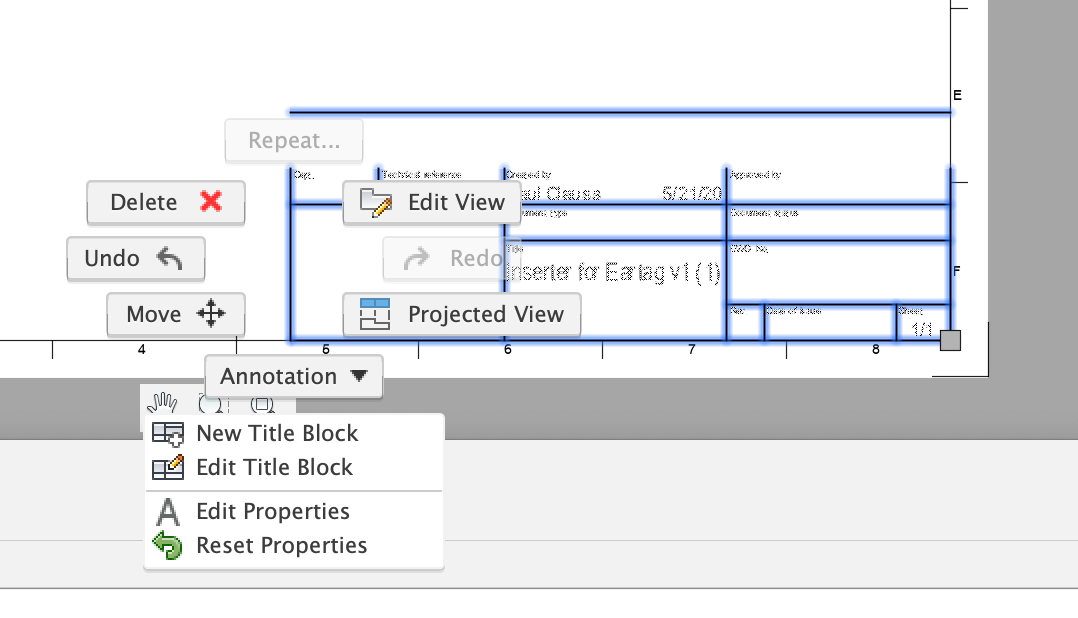Choose the Move command with cross-arrows
Viewport: 1078px width, 618px height.
coord(175,314)
